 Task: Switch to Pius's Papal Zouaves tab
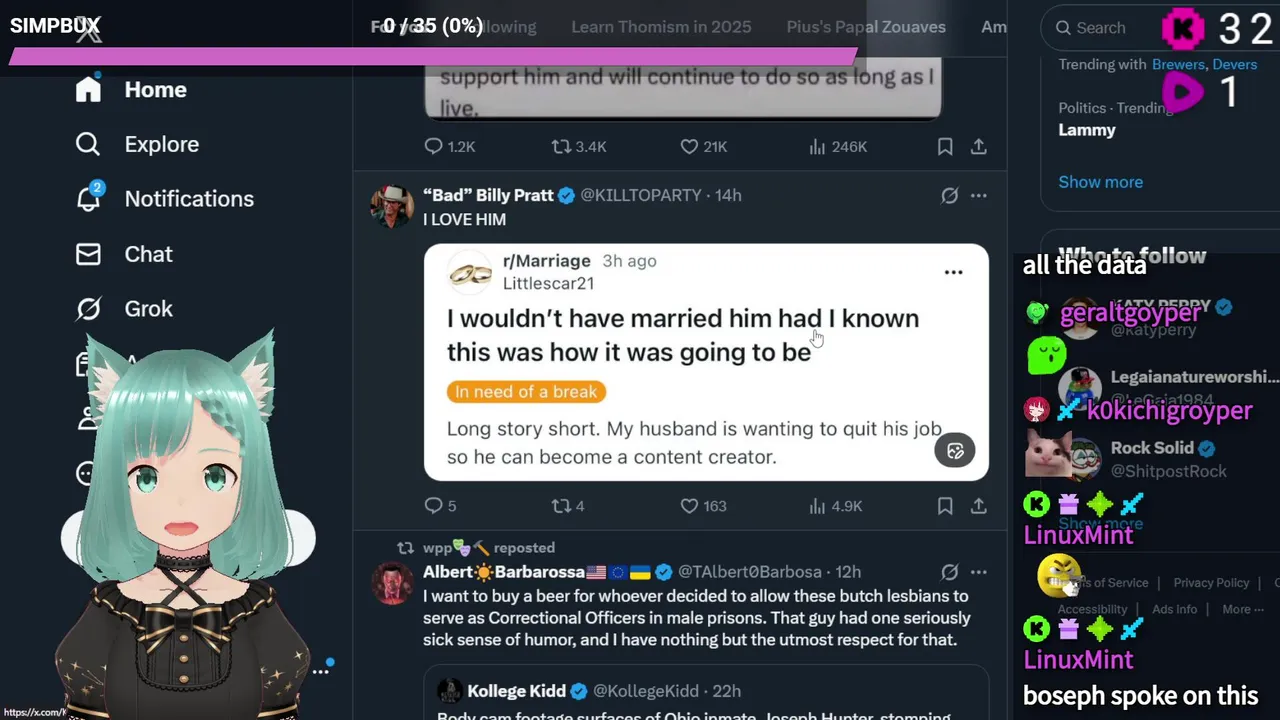pyautogui.click(x=866, y=27)
